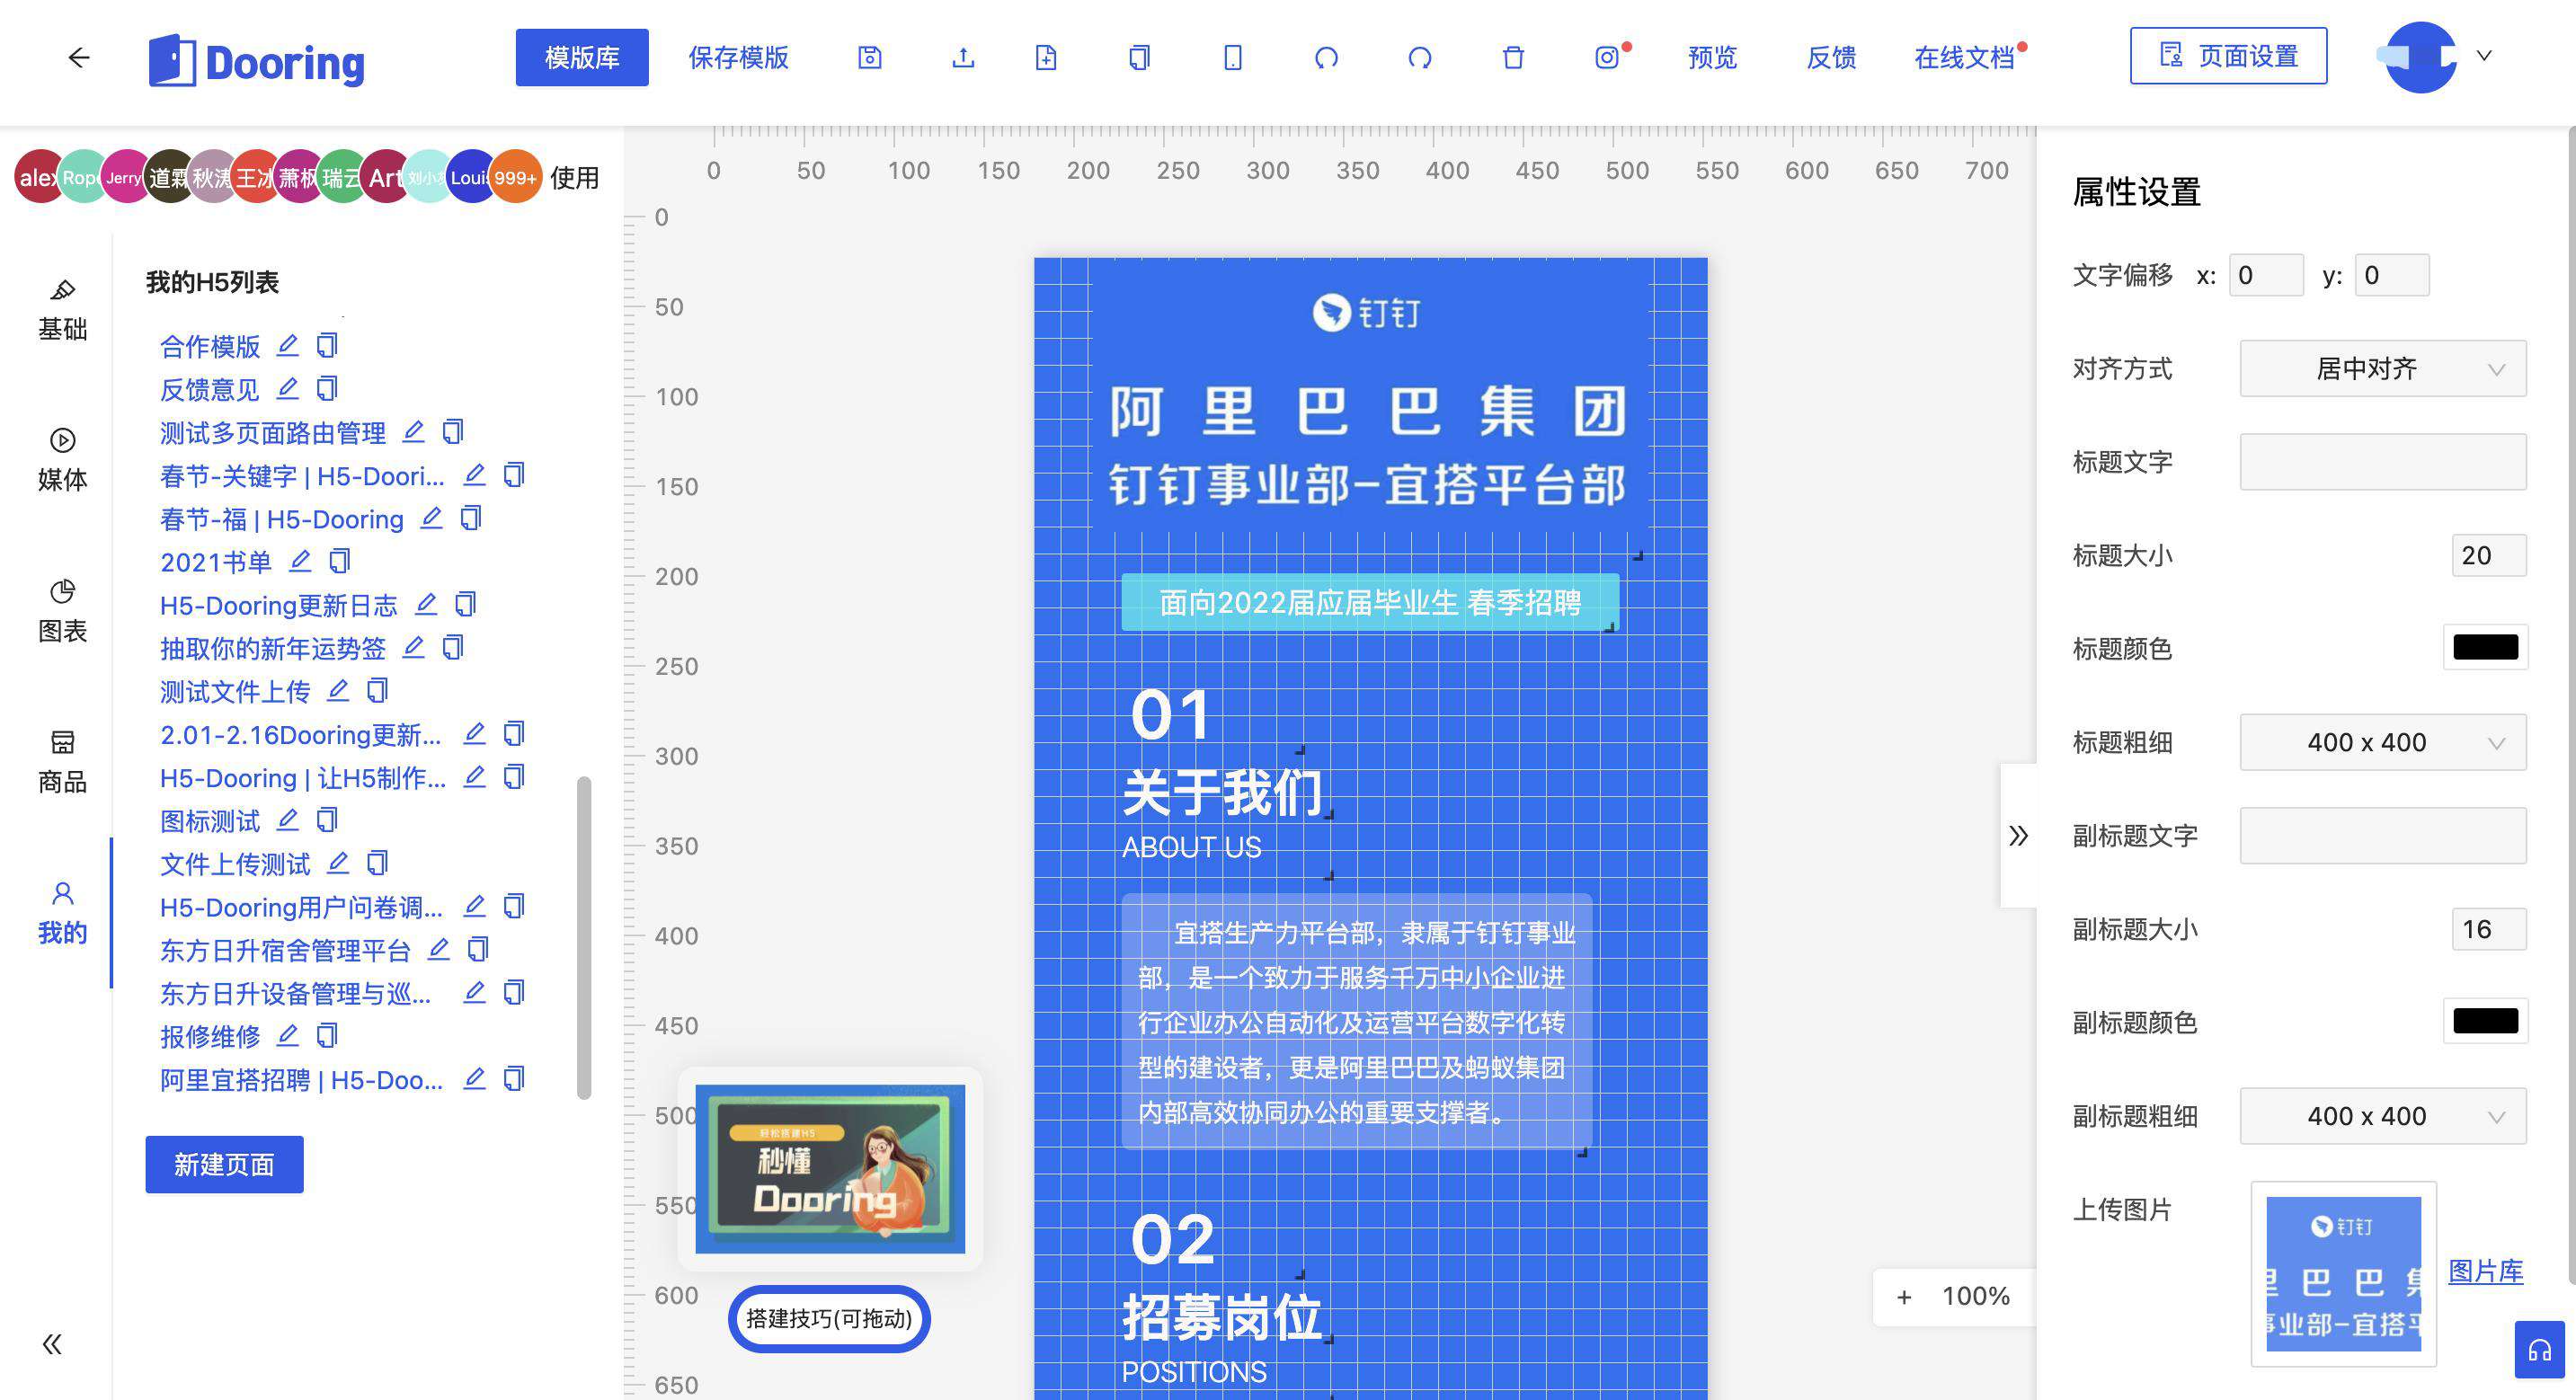Open 在线文档 link
The image size is (2576, 1400).
[1964, 57]
